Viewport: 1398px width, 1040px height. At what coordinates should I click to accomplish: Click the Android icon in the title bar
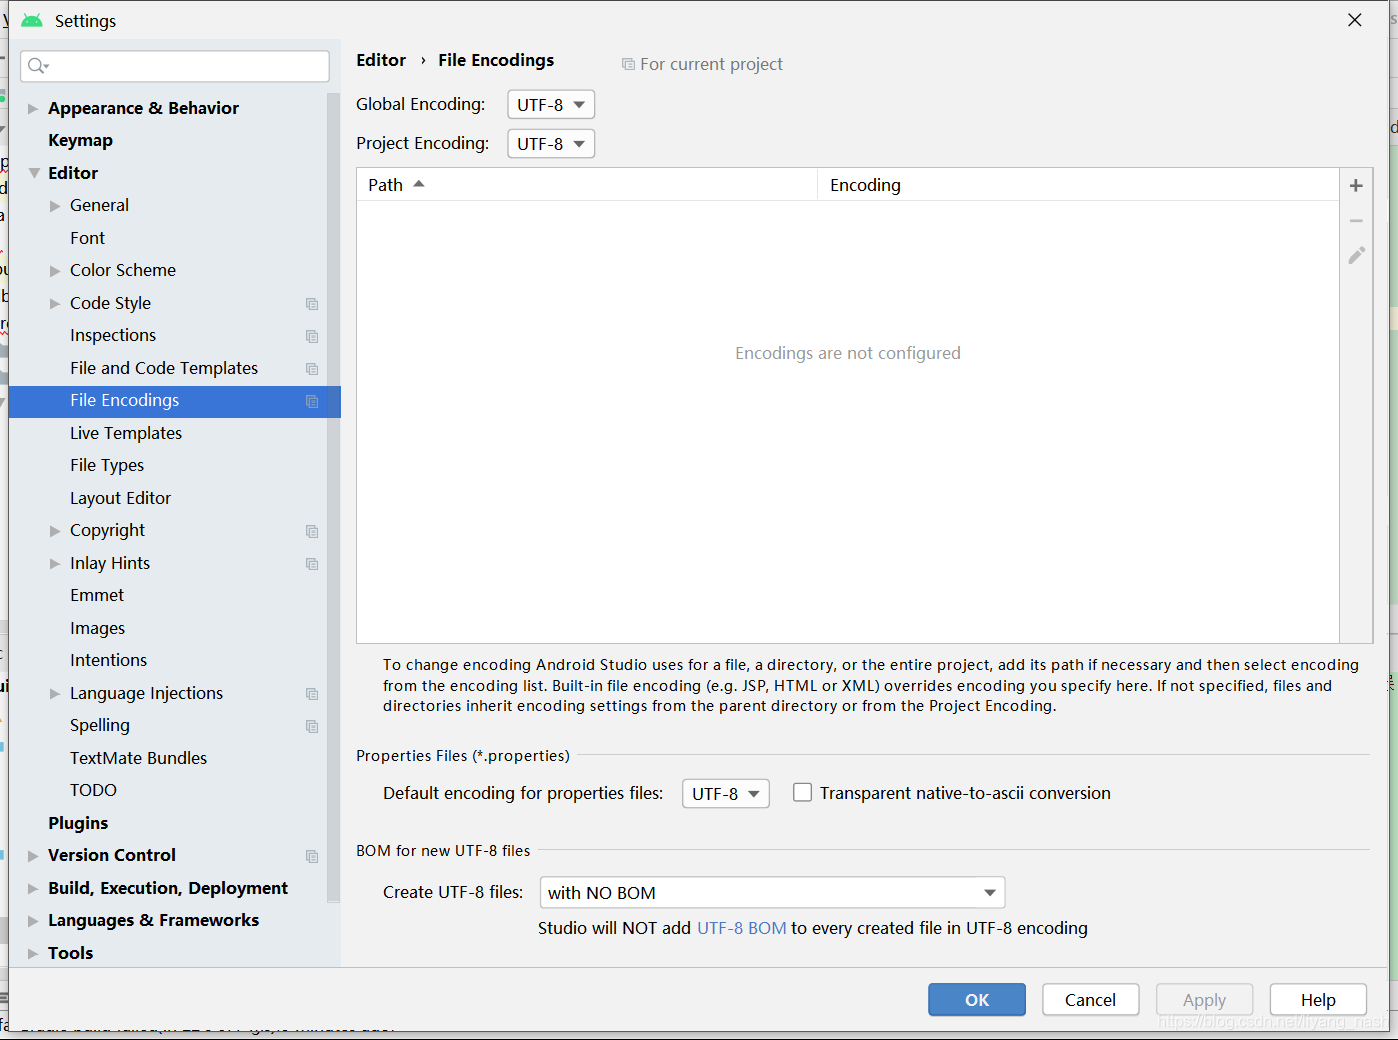(30, 19)
